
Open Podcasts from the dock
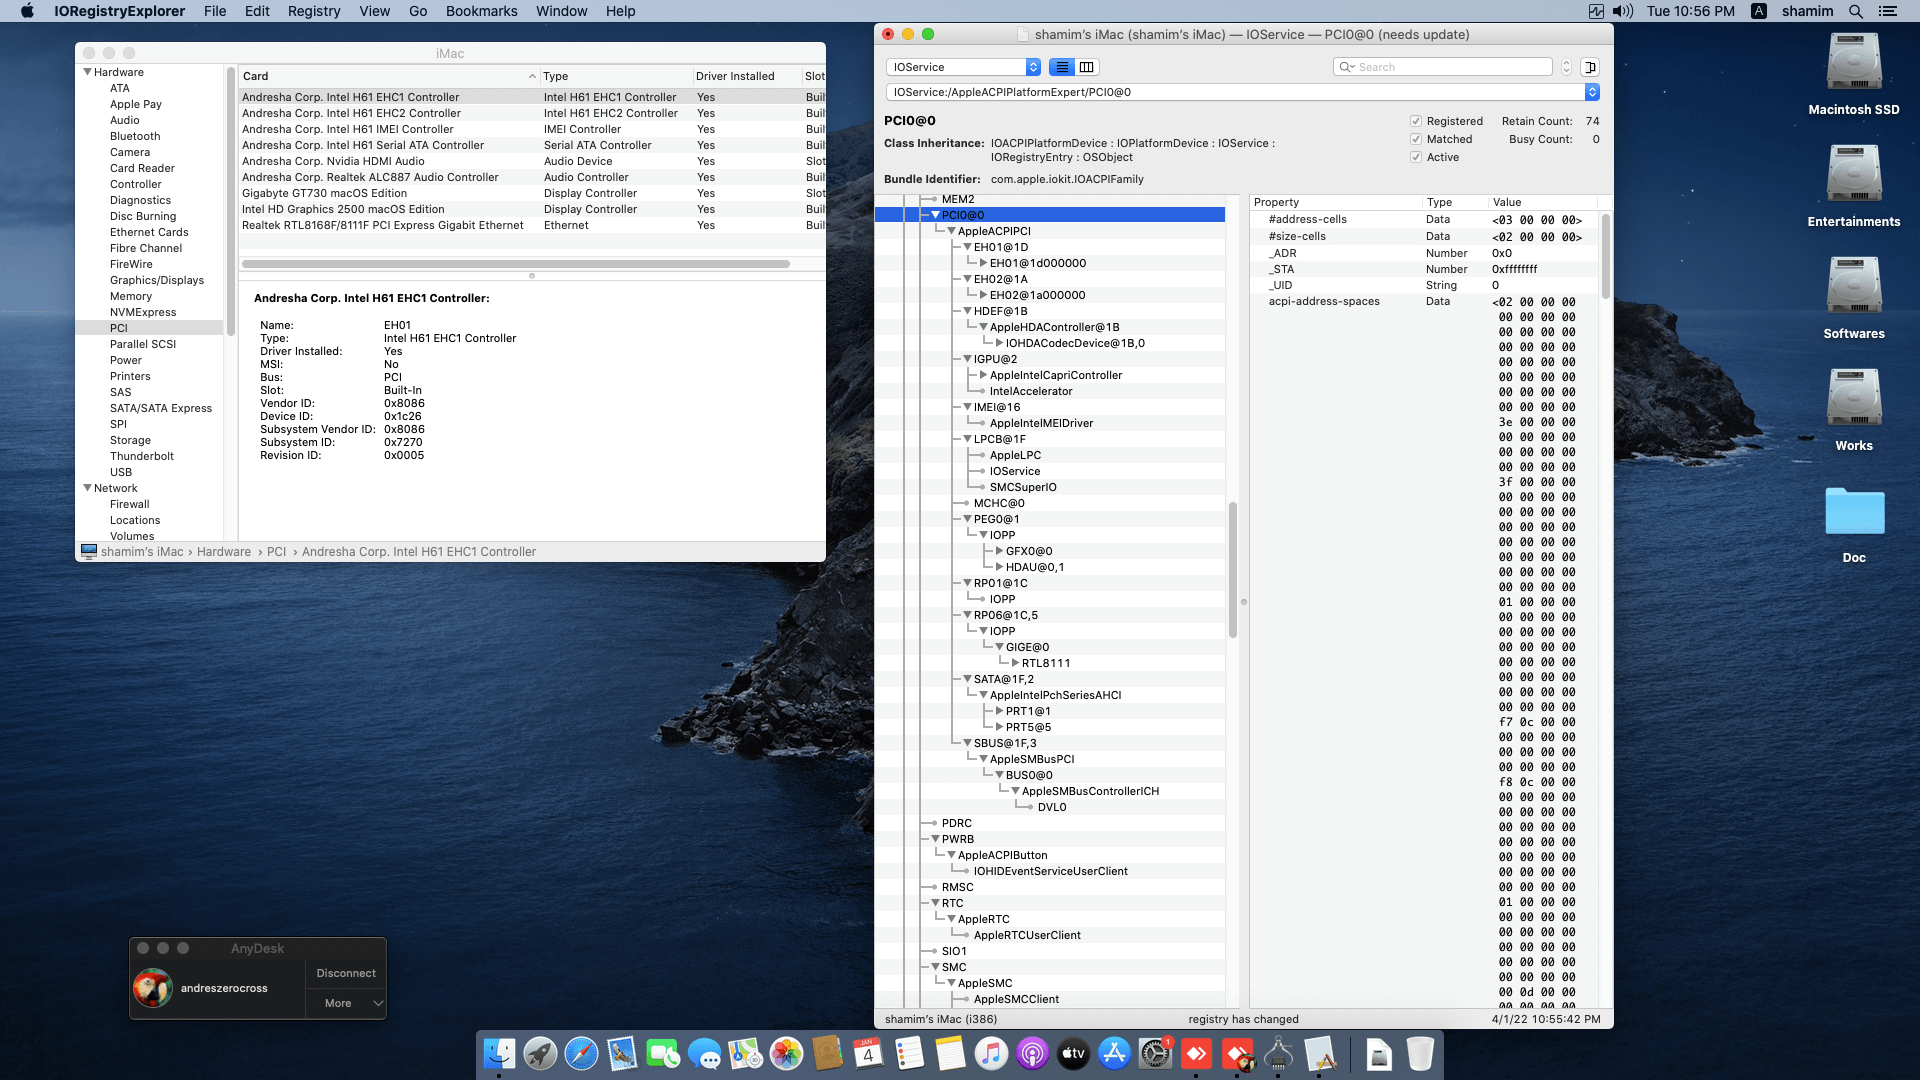click(x=1032, y=1053)
